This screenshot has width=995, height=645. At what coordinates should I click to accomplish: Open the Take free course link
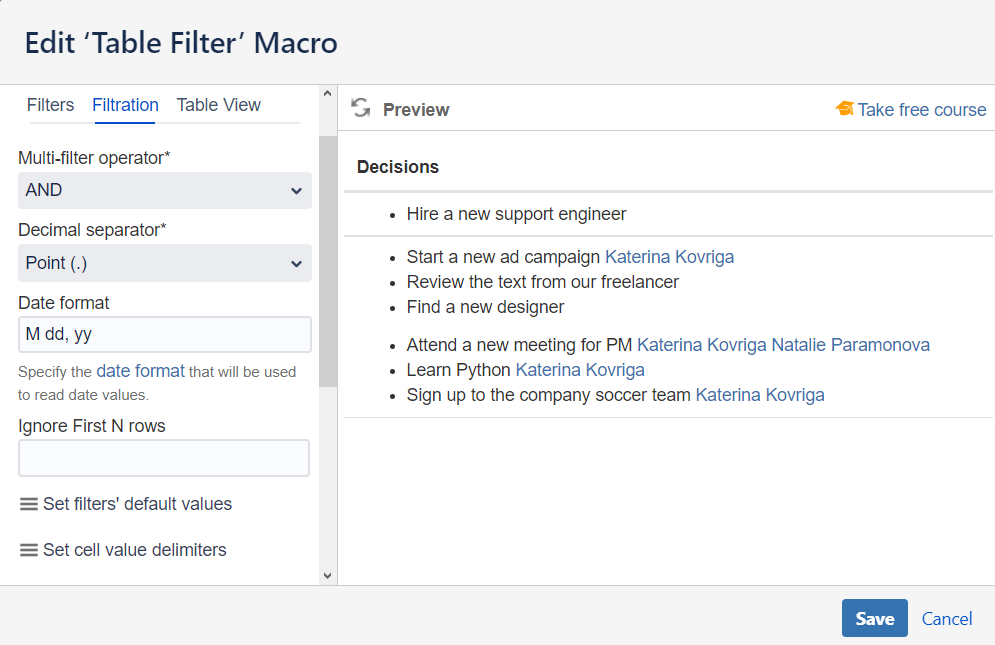coord(921,110)
